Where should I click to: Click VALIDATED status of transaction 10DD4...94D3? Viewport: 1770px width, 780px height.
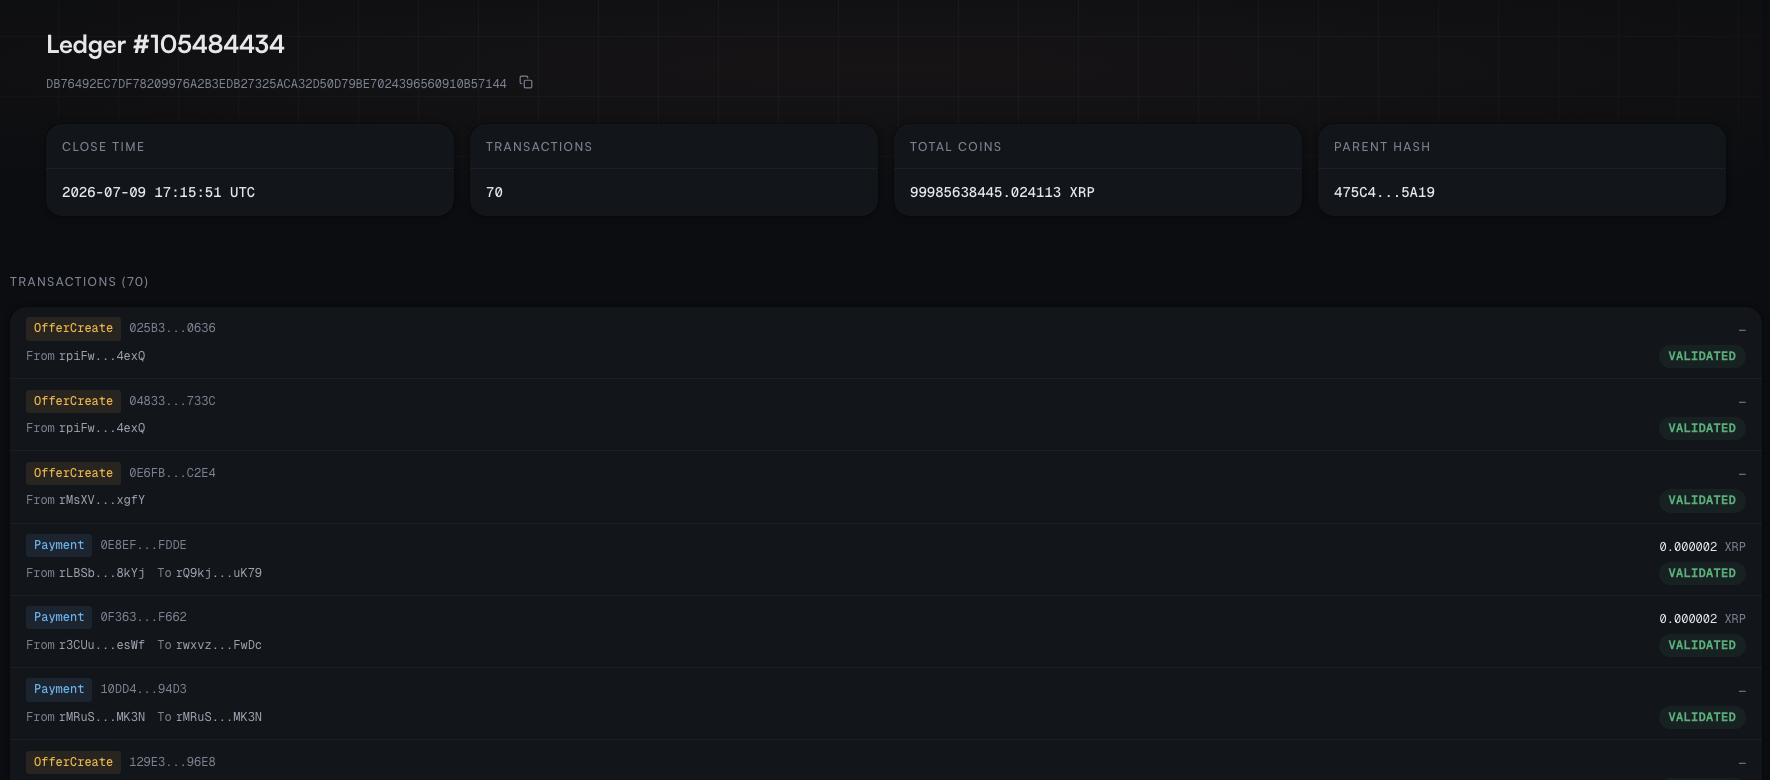click(1702, 717)
